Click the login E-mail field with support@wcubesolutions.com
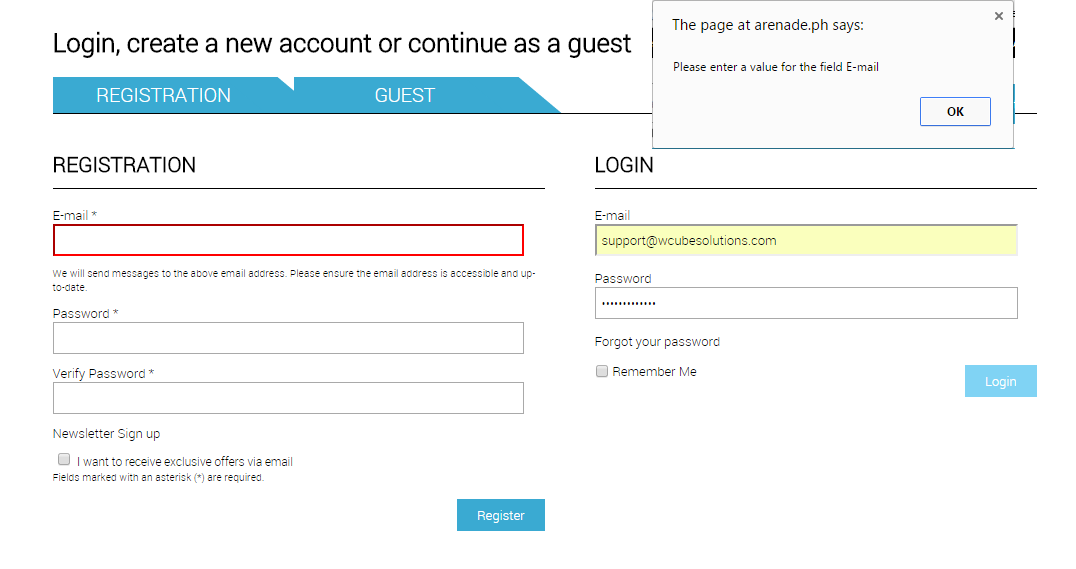The width and height of the screenshot is (1076, 569). (x=805, y=241)
